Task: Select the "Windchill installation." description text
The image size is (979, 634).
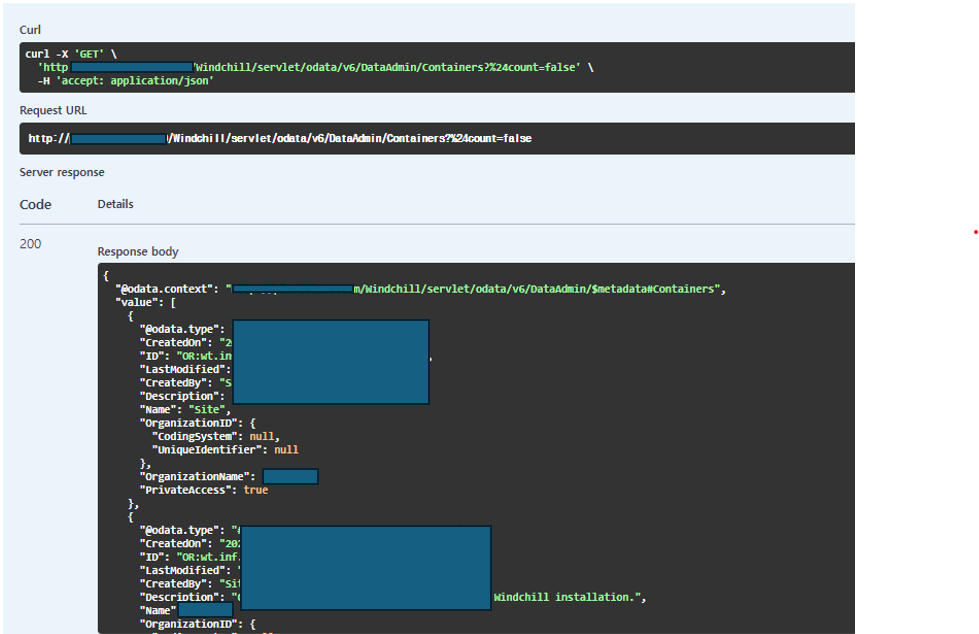Action: pyautogui.click(x=569, y=597)
